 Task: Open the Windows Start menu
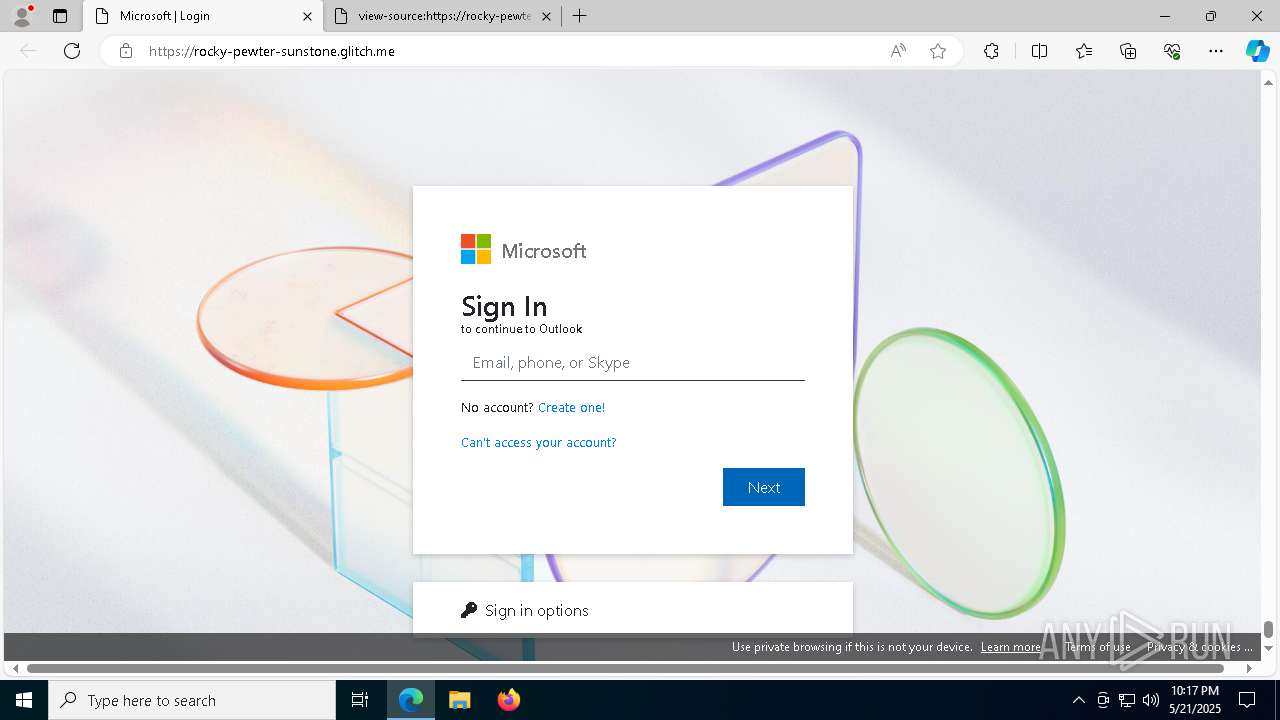[x=24, y=700]
